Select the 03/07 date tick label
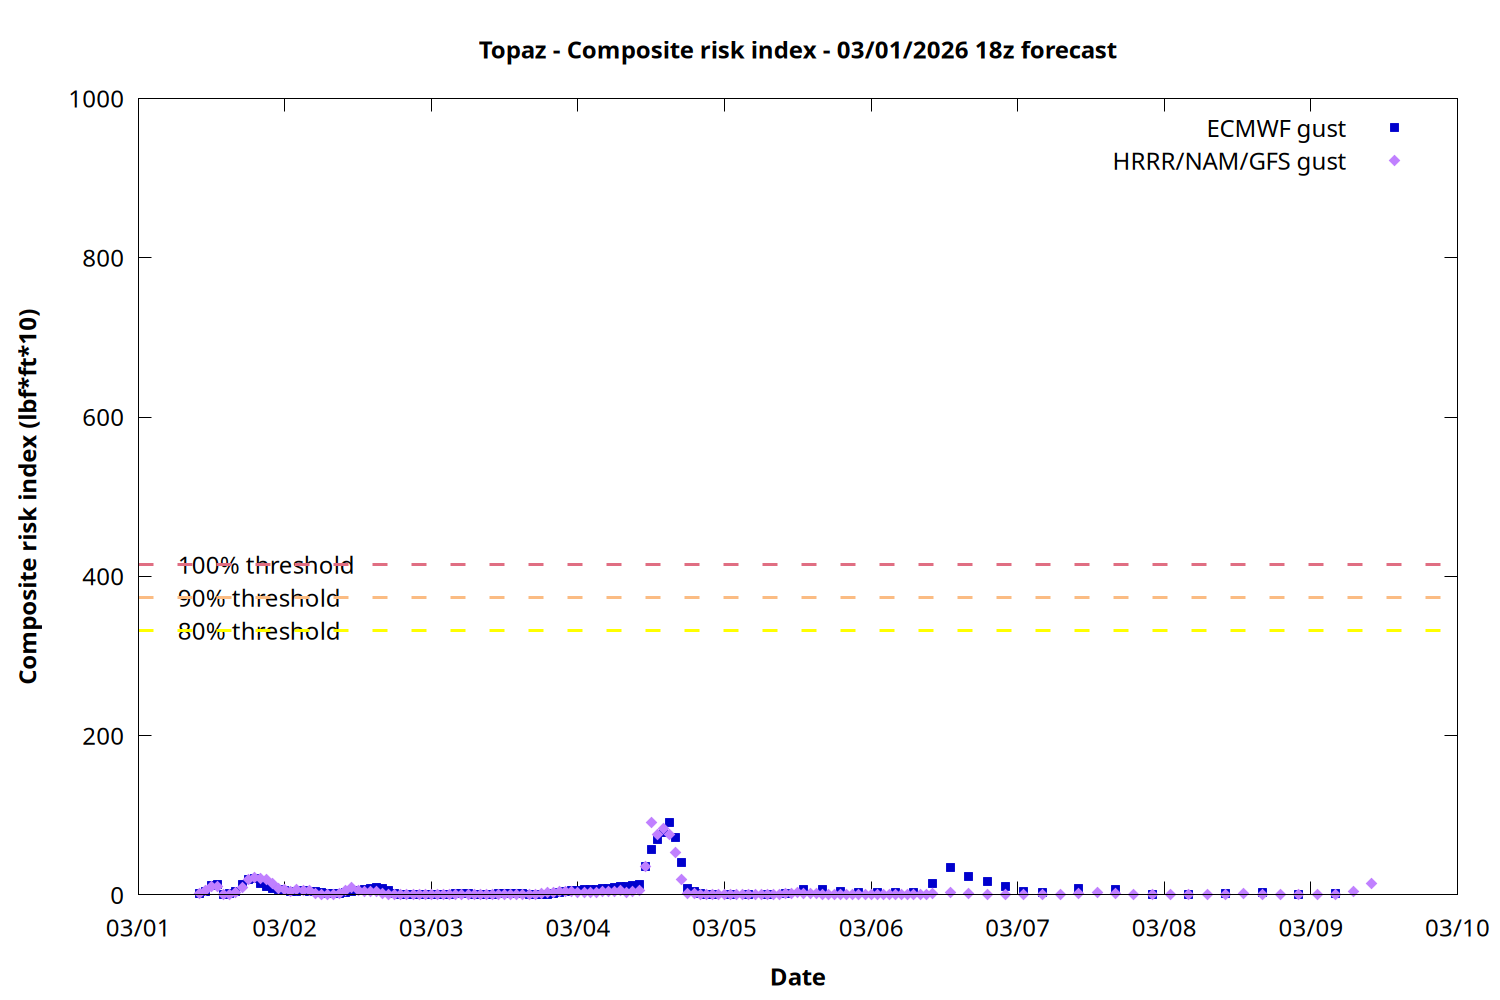 (x=1017, y=929)
